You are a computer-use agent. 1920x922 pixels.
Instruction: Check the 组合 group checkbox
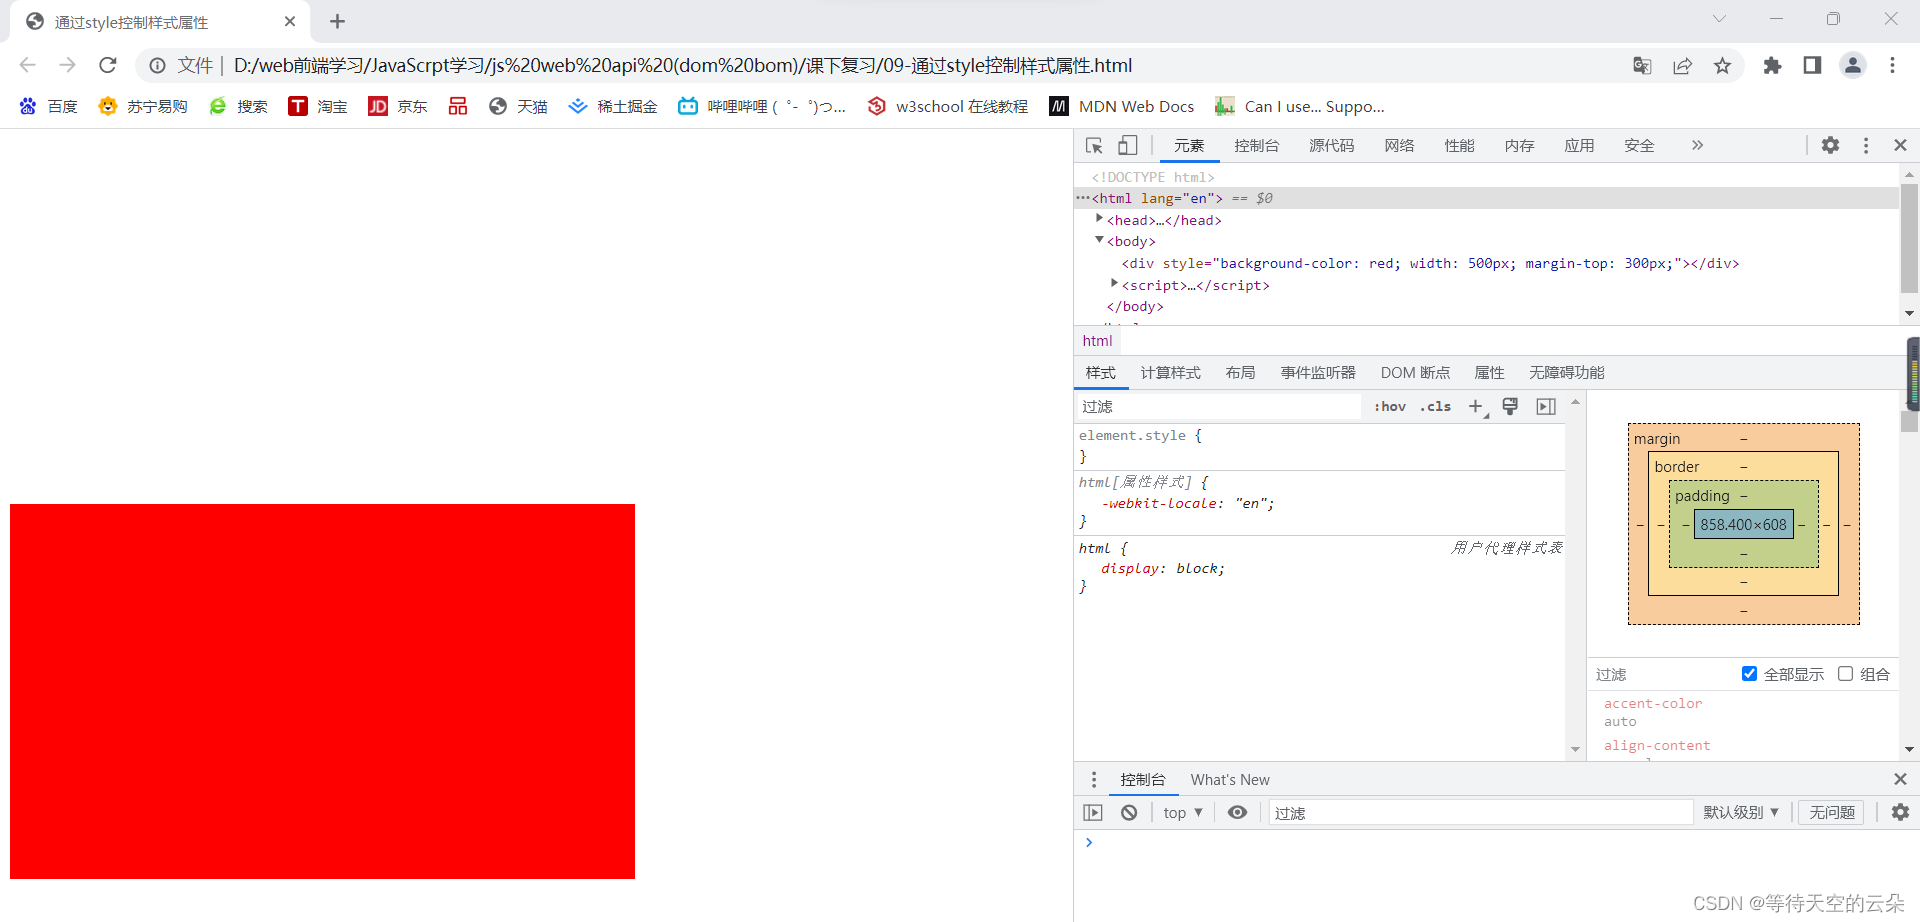(1846, 674)
